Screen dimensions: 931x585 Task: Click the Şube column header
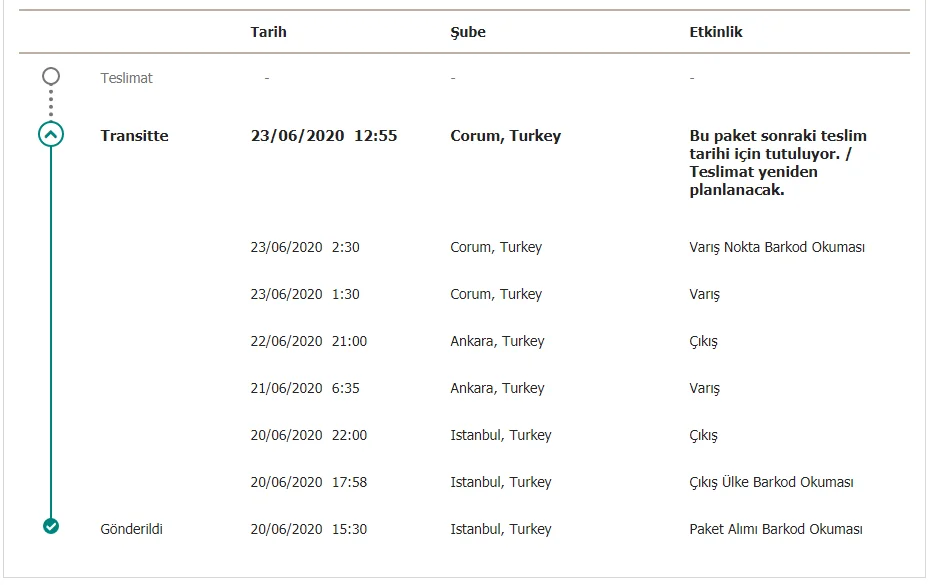click(x=468, y=32)
